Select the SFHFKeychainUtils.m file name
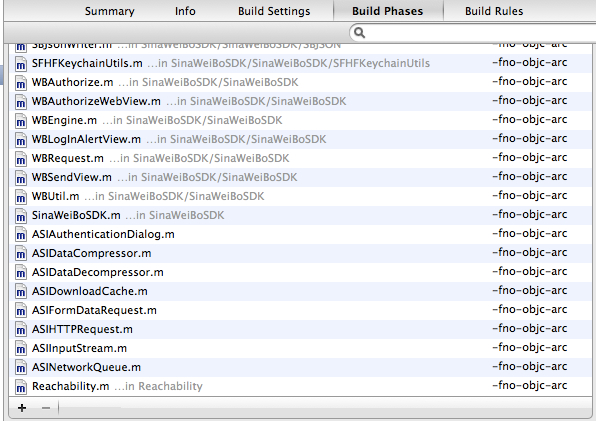 87,63
